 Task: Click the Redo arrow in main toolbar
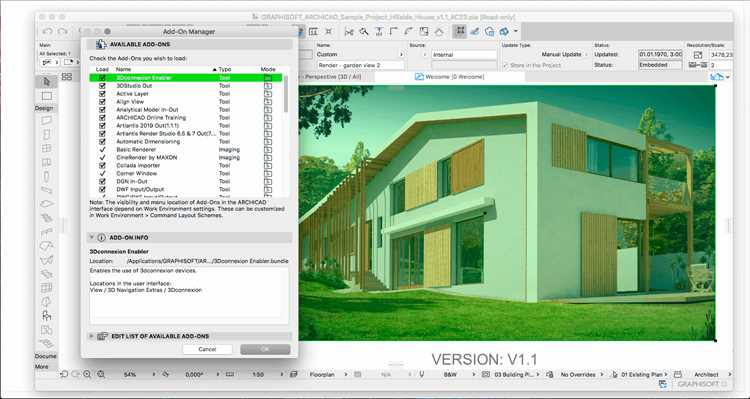point(63,32)
